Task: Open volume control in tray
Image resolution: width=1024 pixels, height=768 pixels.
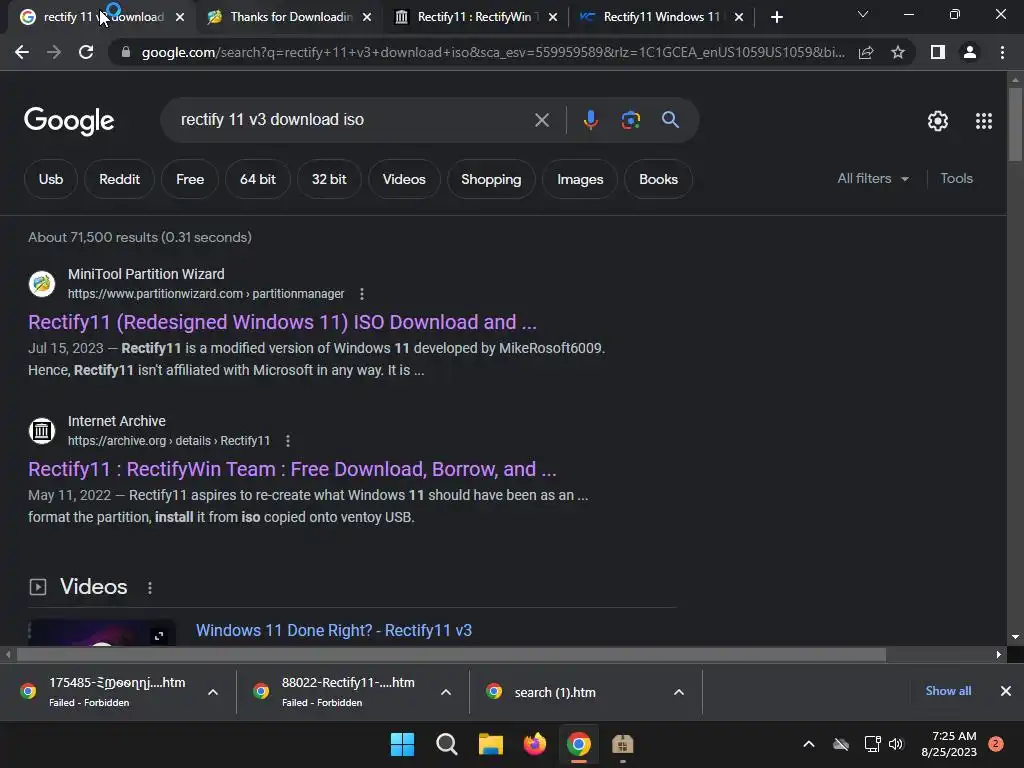Action: [896, 744]
